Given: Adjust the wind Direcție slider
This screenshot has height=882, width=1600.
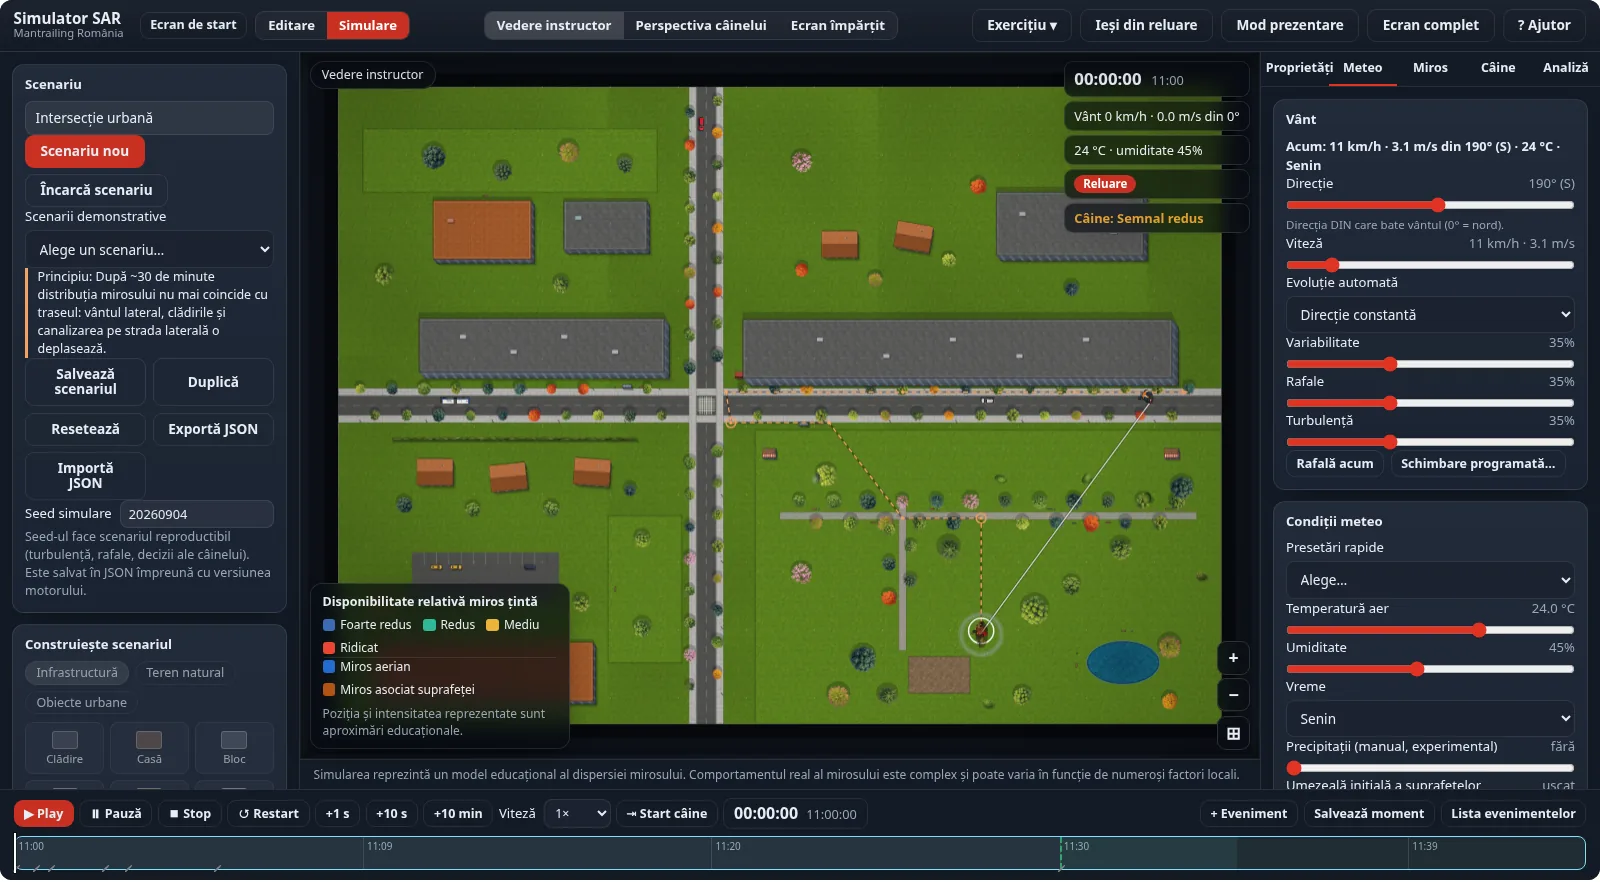Looking at the screenshot, I should [x=1430, y=205].
